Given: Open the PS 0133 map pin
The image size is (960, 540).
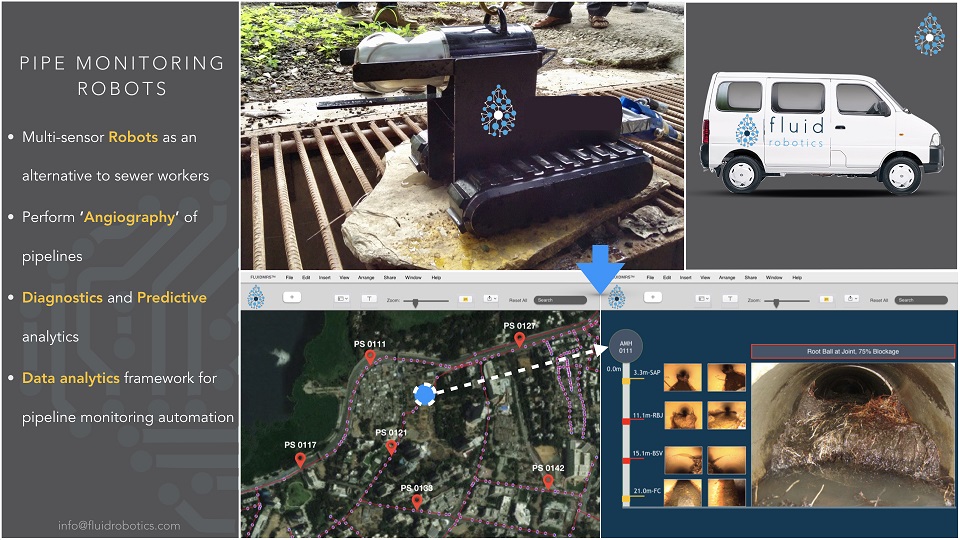Looking at the screenshot, I should tap(417, 503).
